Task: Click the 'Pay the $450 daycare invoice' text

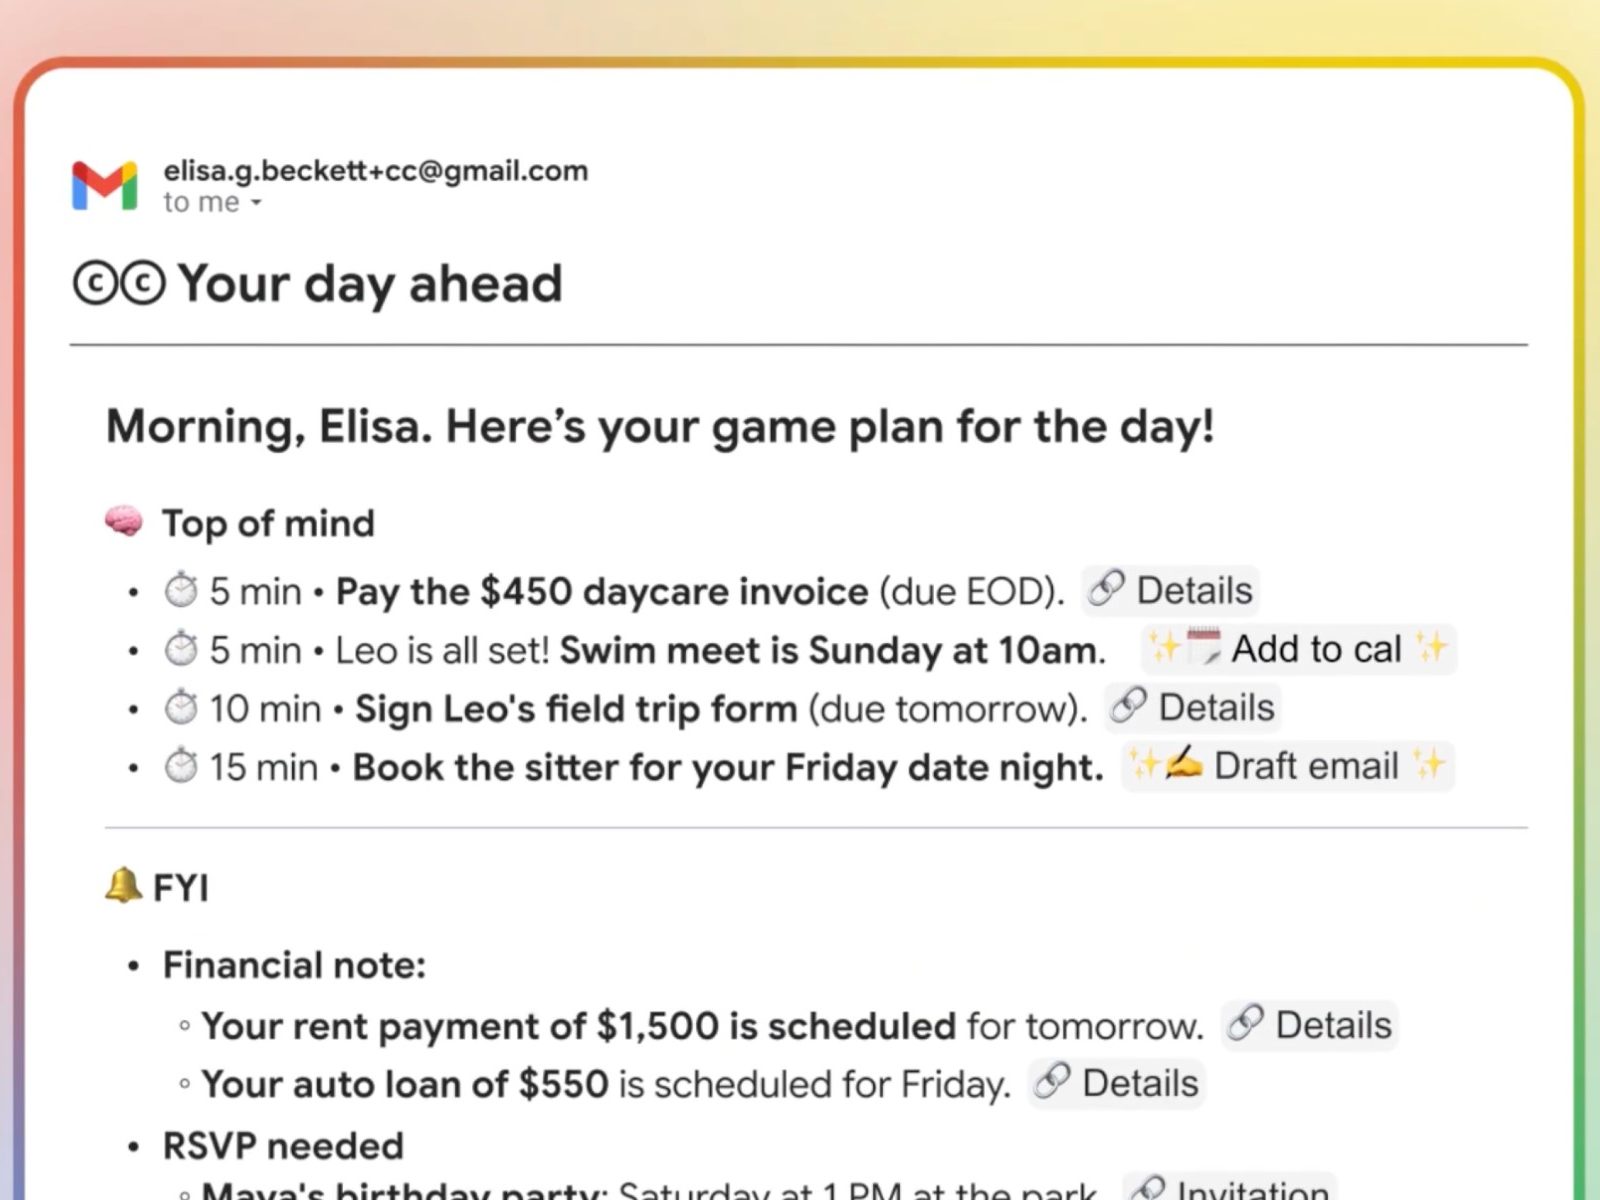Action: coord(601,591)
